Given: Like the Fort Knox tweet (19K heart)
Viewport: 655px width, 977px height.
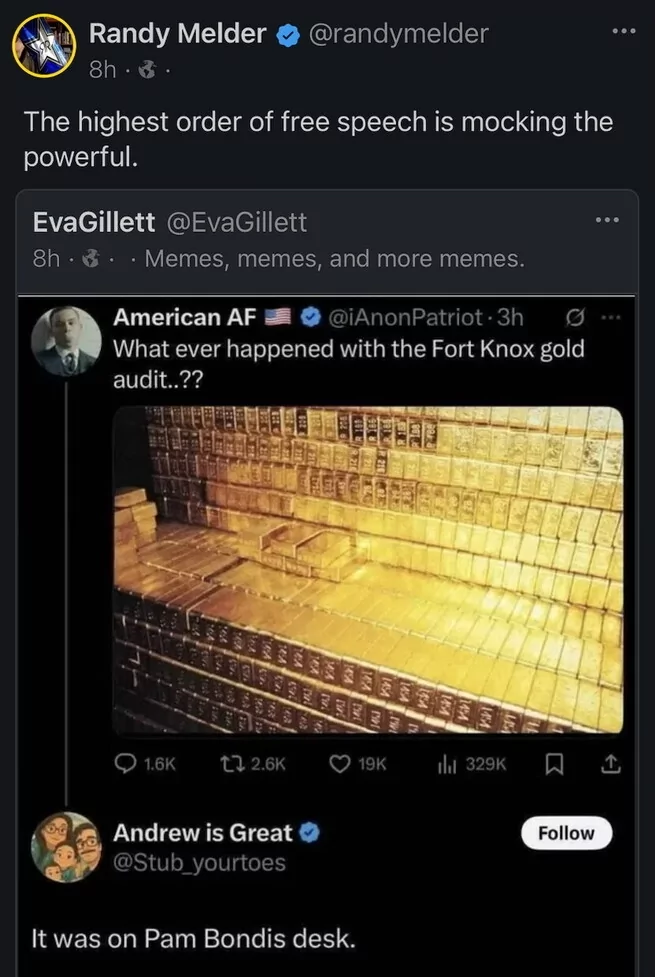Looking at the screenshot, I should tap(340, 763).
